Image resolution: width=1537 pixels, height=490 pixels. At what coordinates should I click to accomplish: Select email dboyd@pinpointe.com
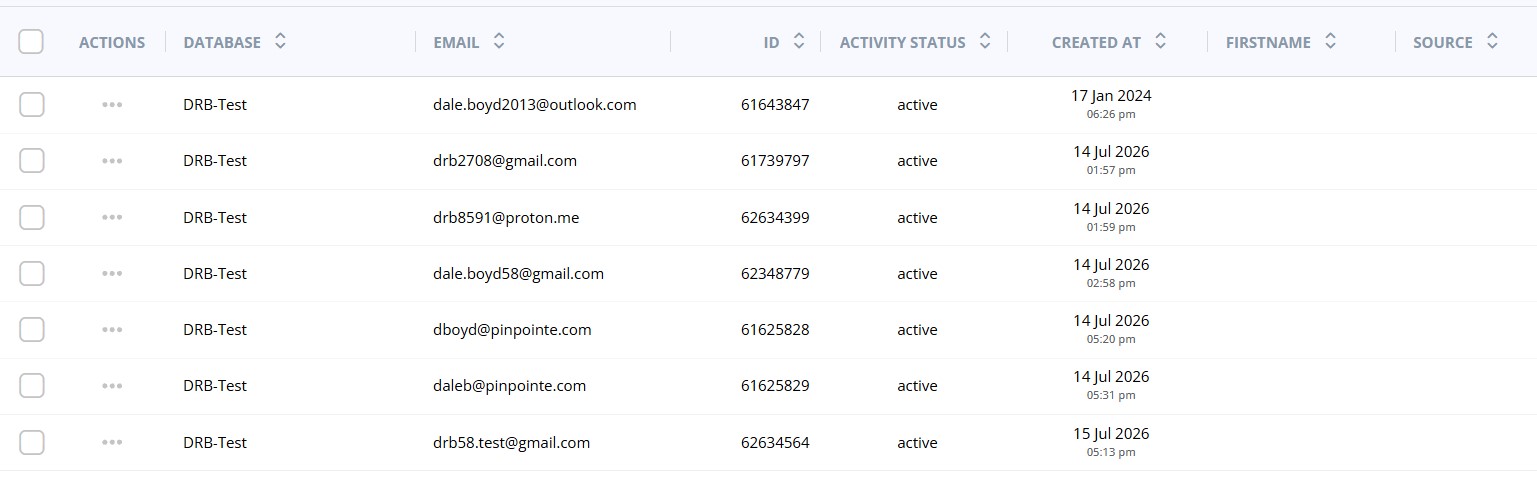512,329
